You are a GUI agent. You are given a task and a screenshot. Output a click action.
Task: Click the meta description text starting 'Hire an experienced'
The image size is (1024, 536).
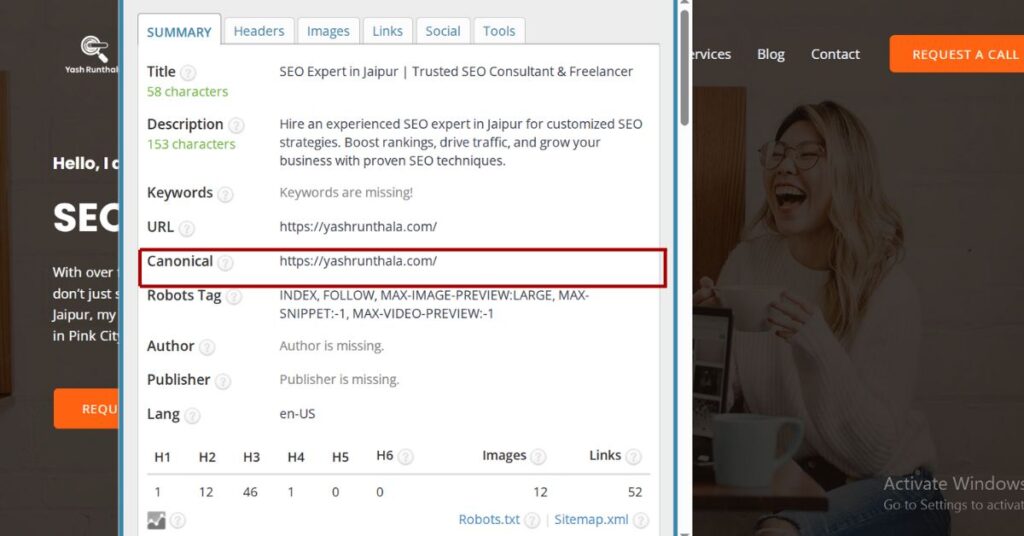tap(461, 142)
